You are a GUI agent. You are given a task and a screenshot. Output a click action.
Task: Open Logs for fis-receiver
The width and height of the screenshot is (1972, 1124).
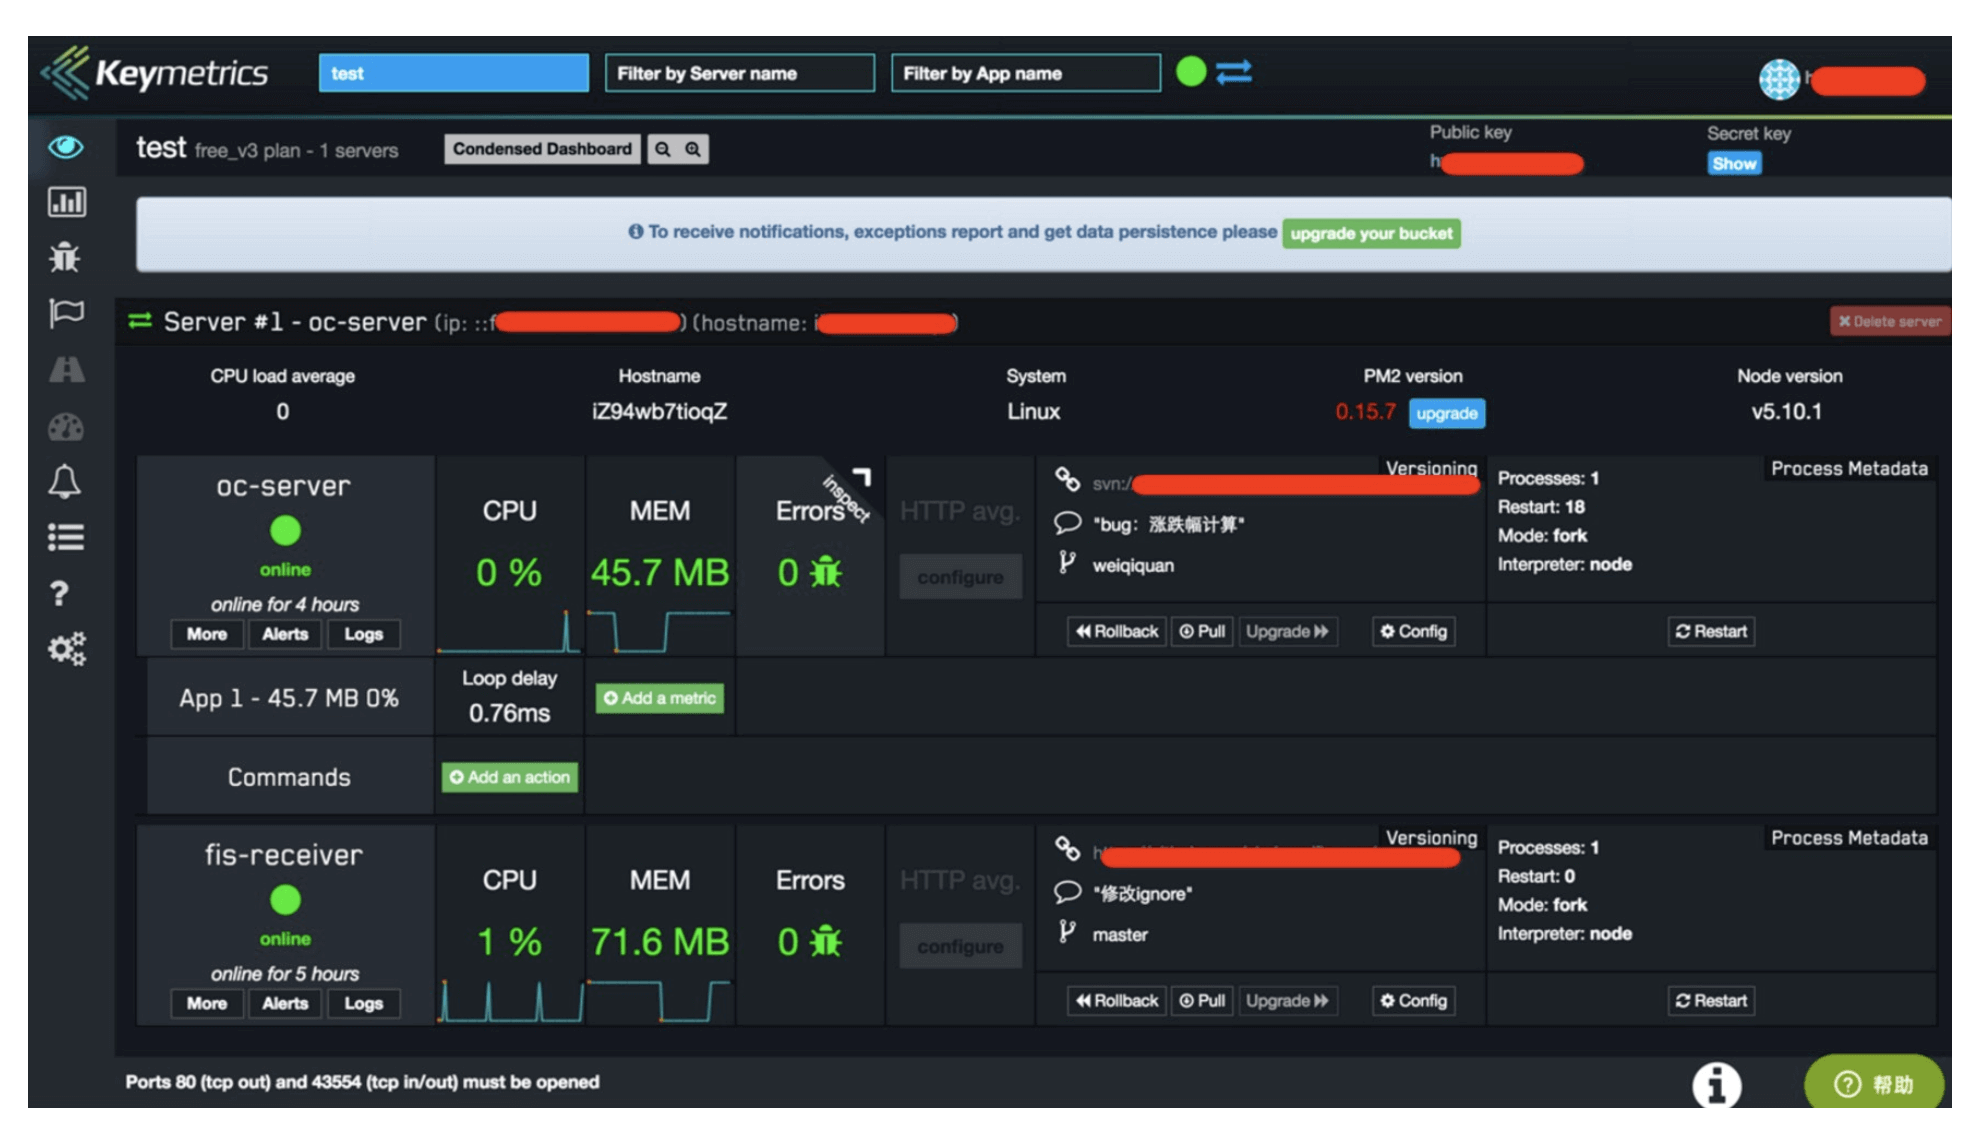[x=364, y=1003]
